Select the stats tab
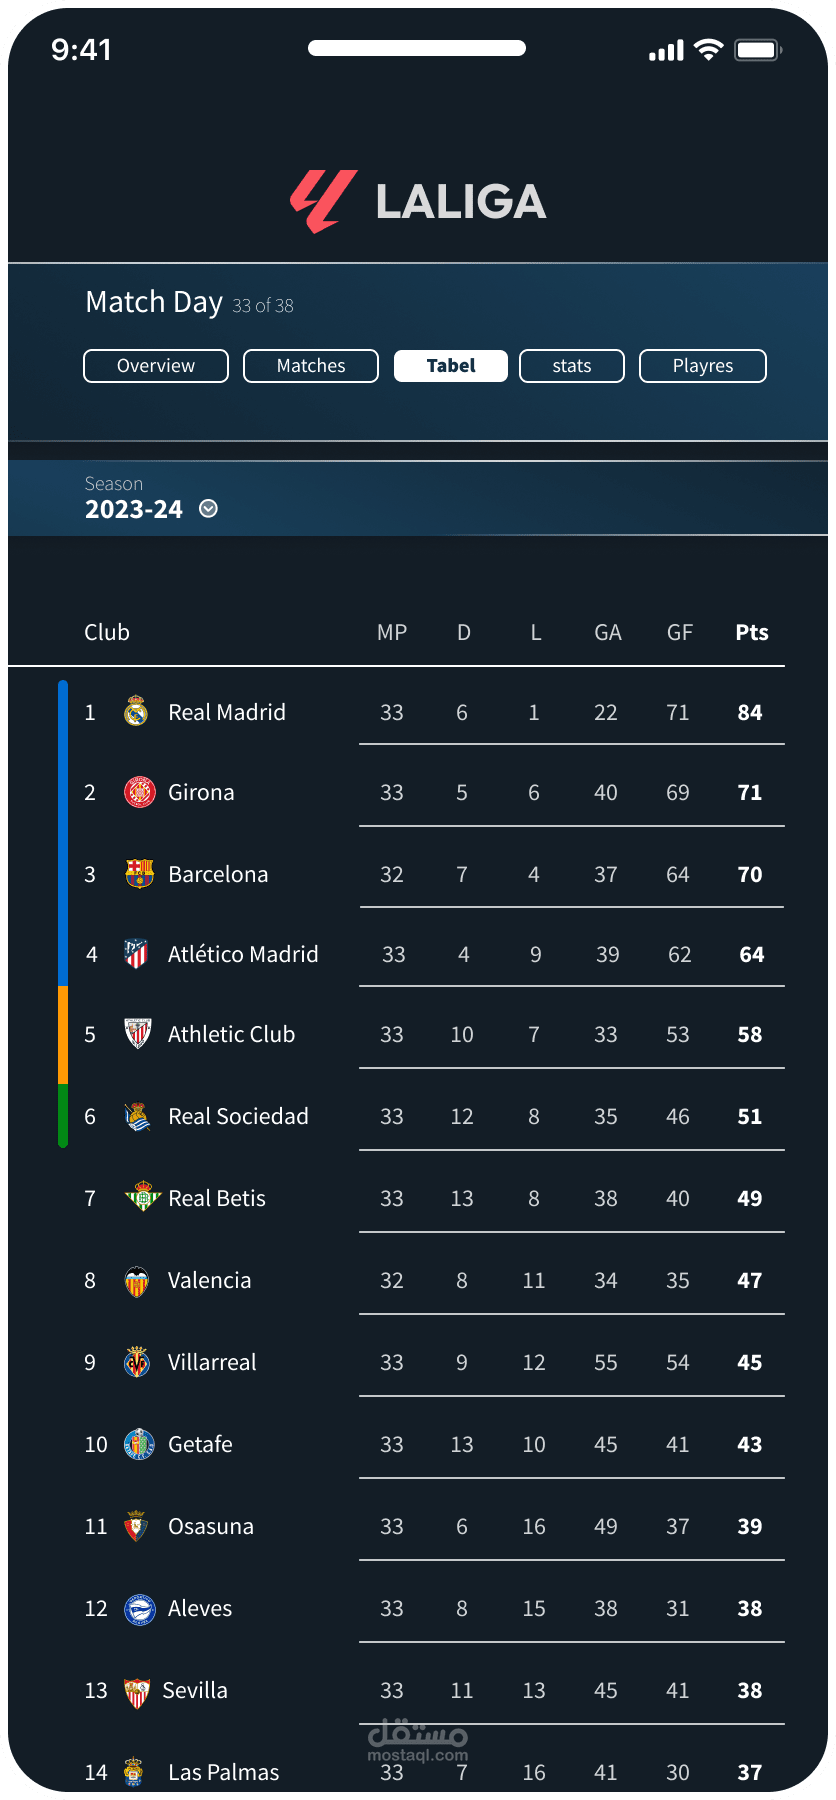This screenshot has height=1800, width=836. click(x=572, y=366)
